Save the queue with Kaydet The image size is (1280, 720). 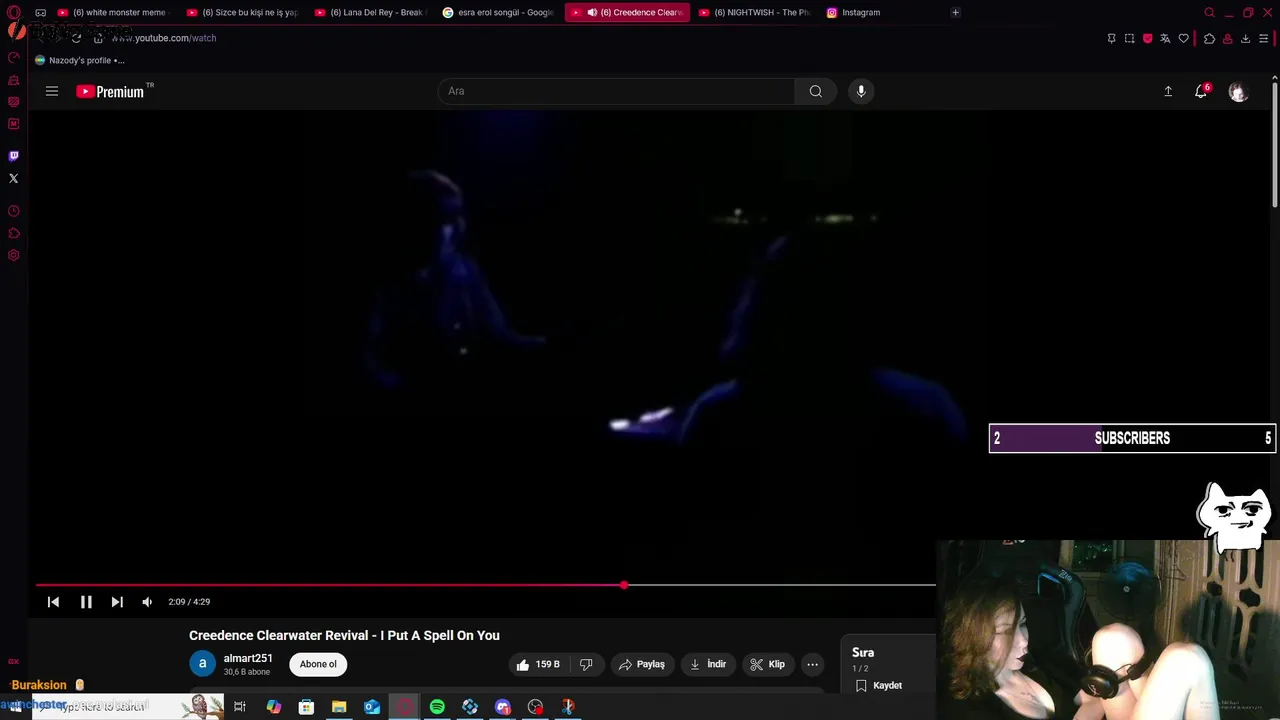pyautogui.click(x=879, y=686)
